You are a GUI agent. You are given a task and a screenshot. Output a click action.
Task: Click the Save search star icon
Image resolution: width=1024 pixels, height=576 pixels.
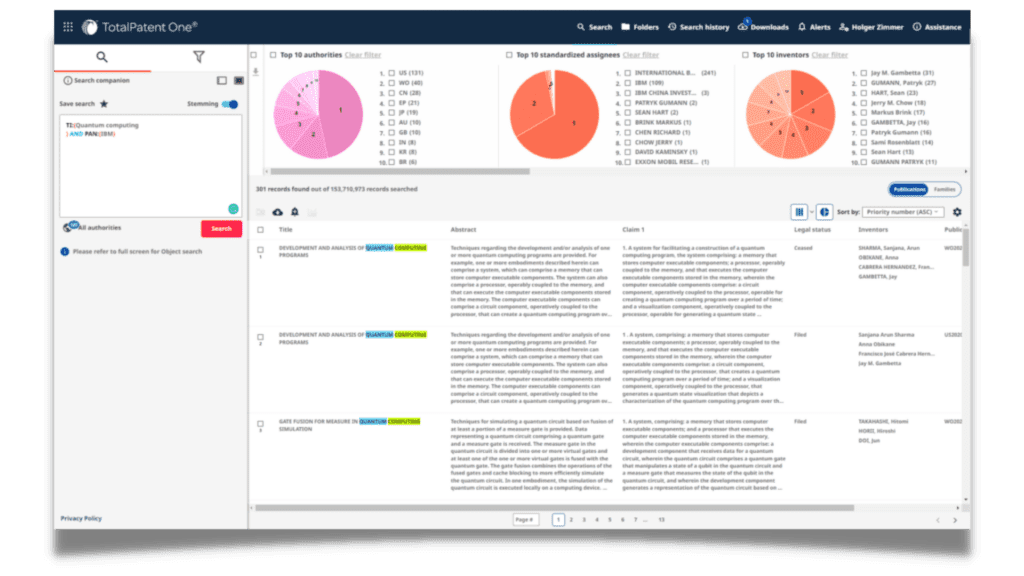point(104,104)
